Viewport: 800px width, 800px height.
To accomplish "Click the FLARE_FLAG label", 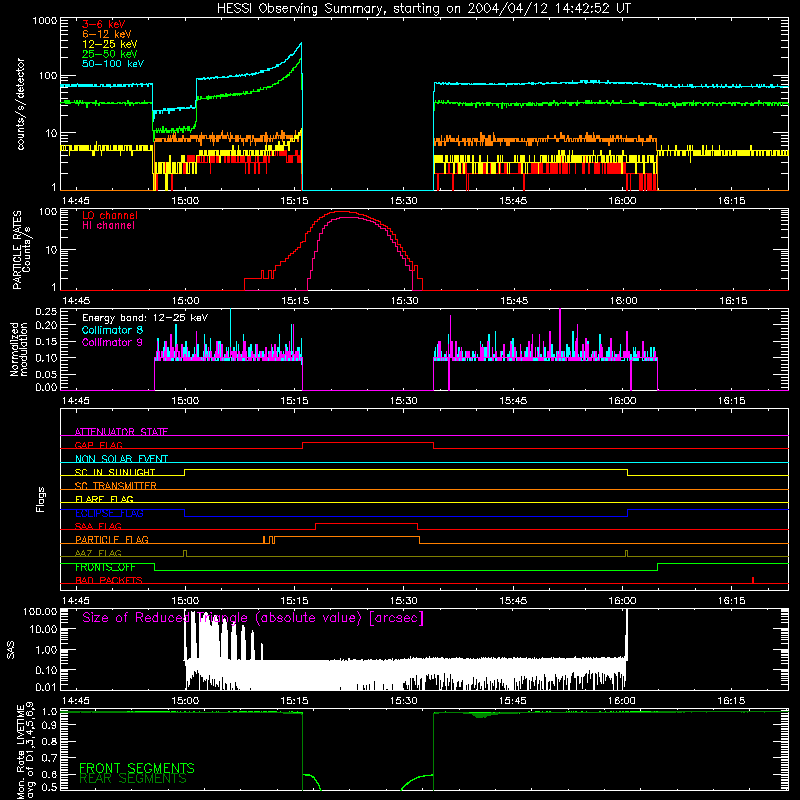I will [x=104, y=499].
